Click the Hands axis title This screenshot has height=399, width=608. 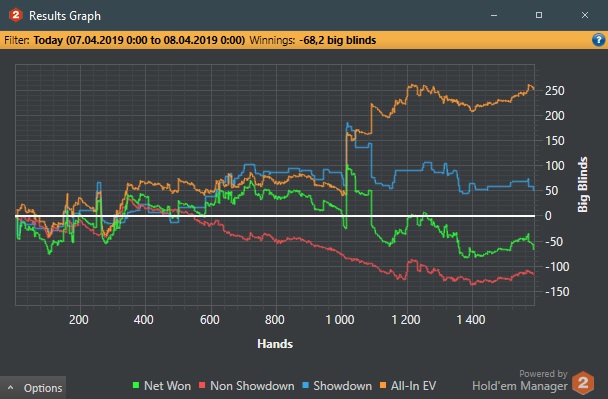click(275, 344)
